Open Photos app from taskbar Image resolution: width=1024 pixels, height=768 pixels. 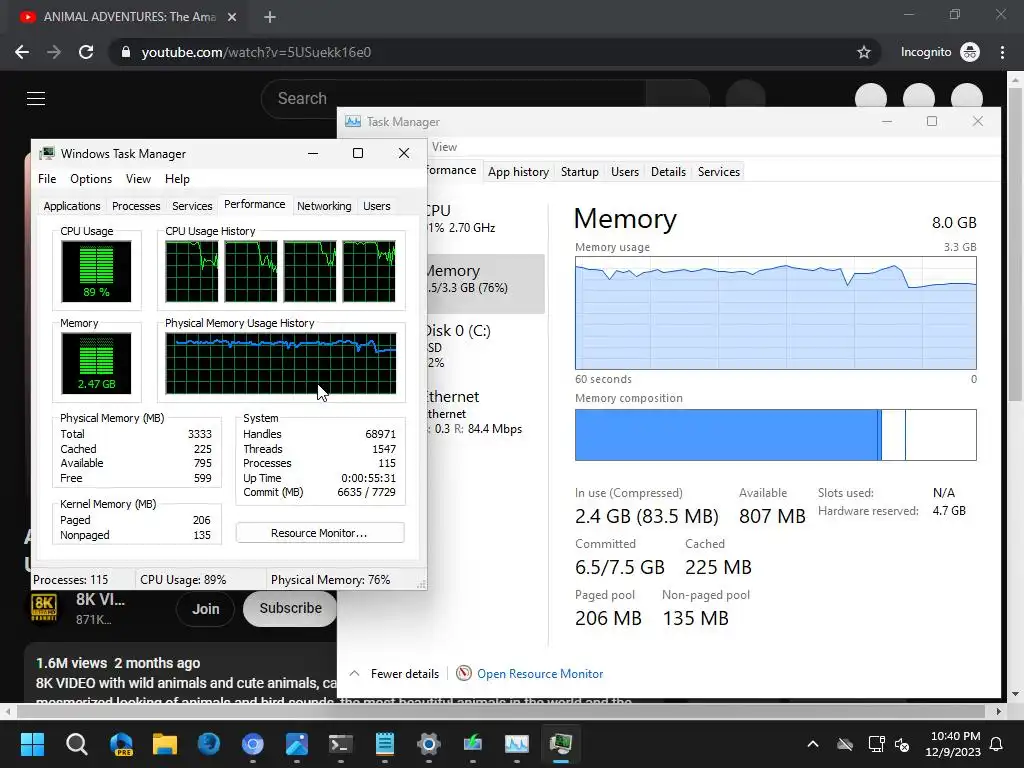[296, 743]
